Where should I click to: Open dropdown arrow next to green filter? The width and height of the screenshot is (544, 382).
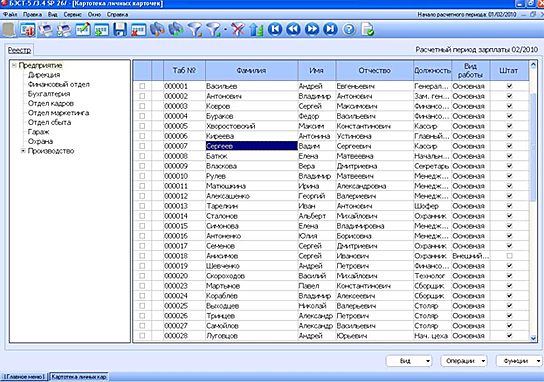click(225, 30)
